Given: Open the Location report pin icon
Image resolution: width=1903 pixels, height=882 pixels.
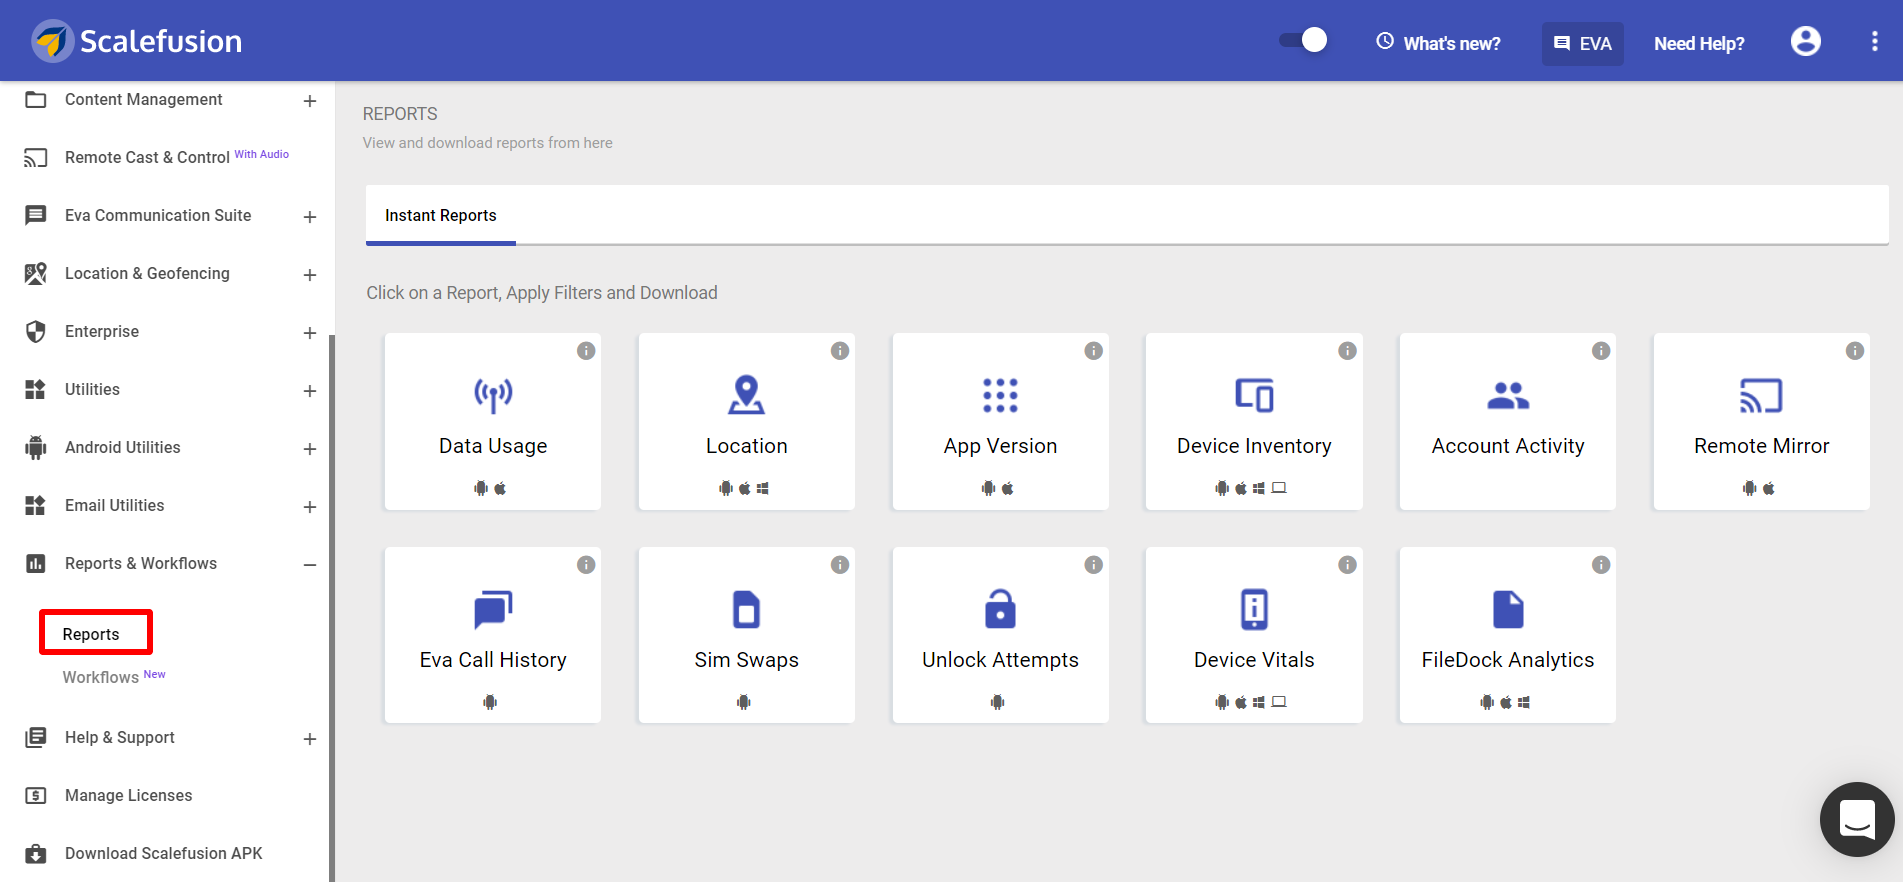Looking at the screenshot, I should 746,395.
